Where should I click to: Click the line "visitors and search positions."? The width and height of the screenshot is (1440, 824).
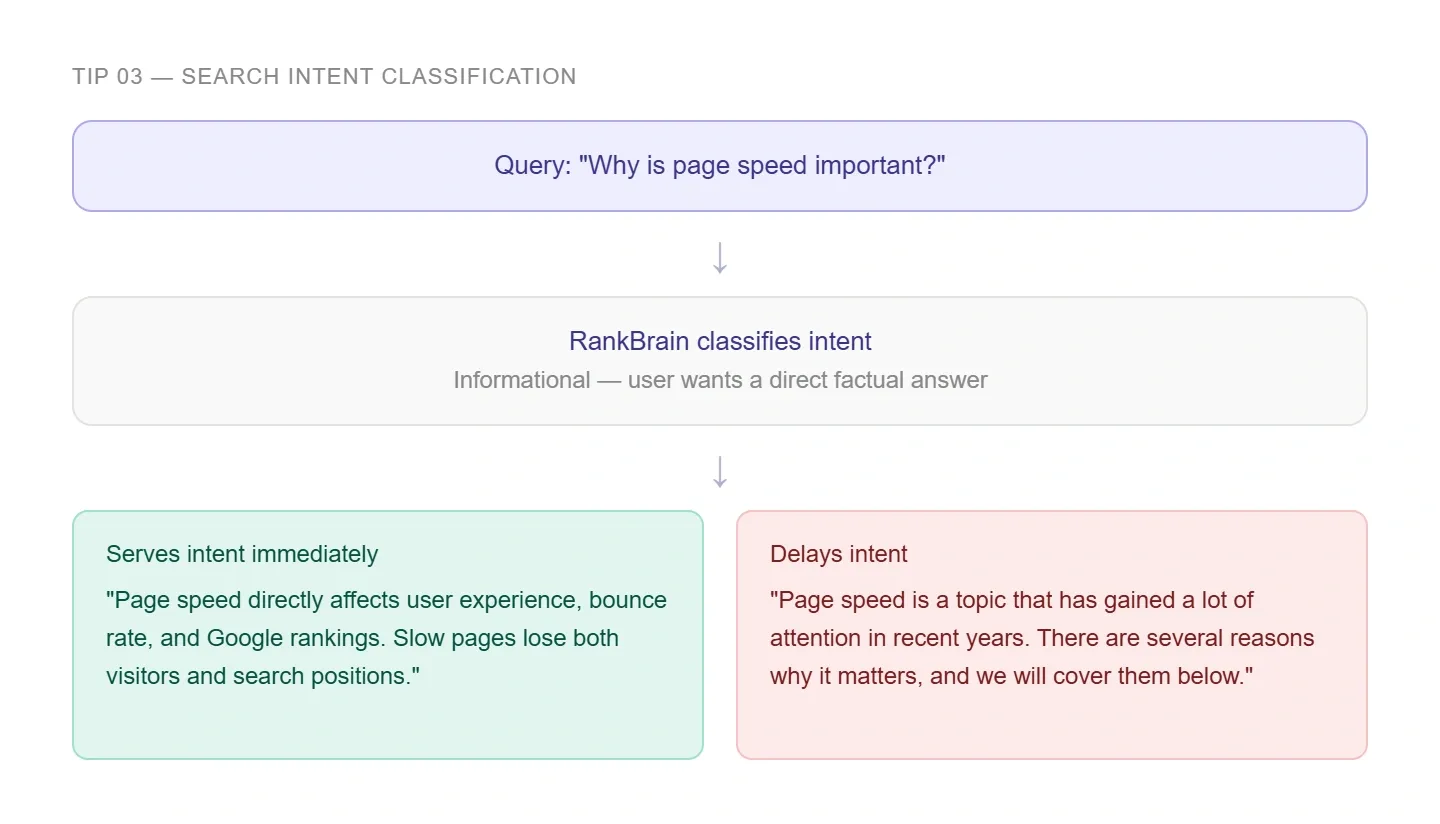(x=263, y=676)
